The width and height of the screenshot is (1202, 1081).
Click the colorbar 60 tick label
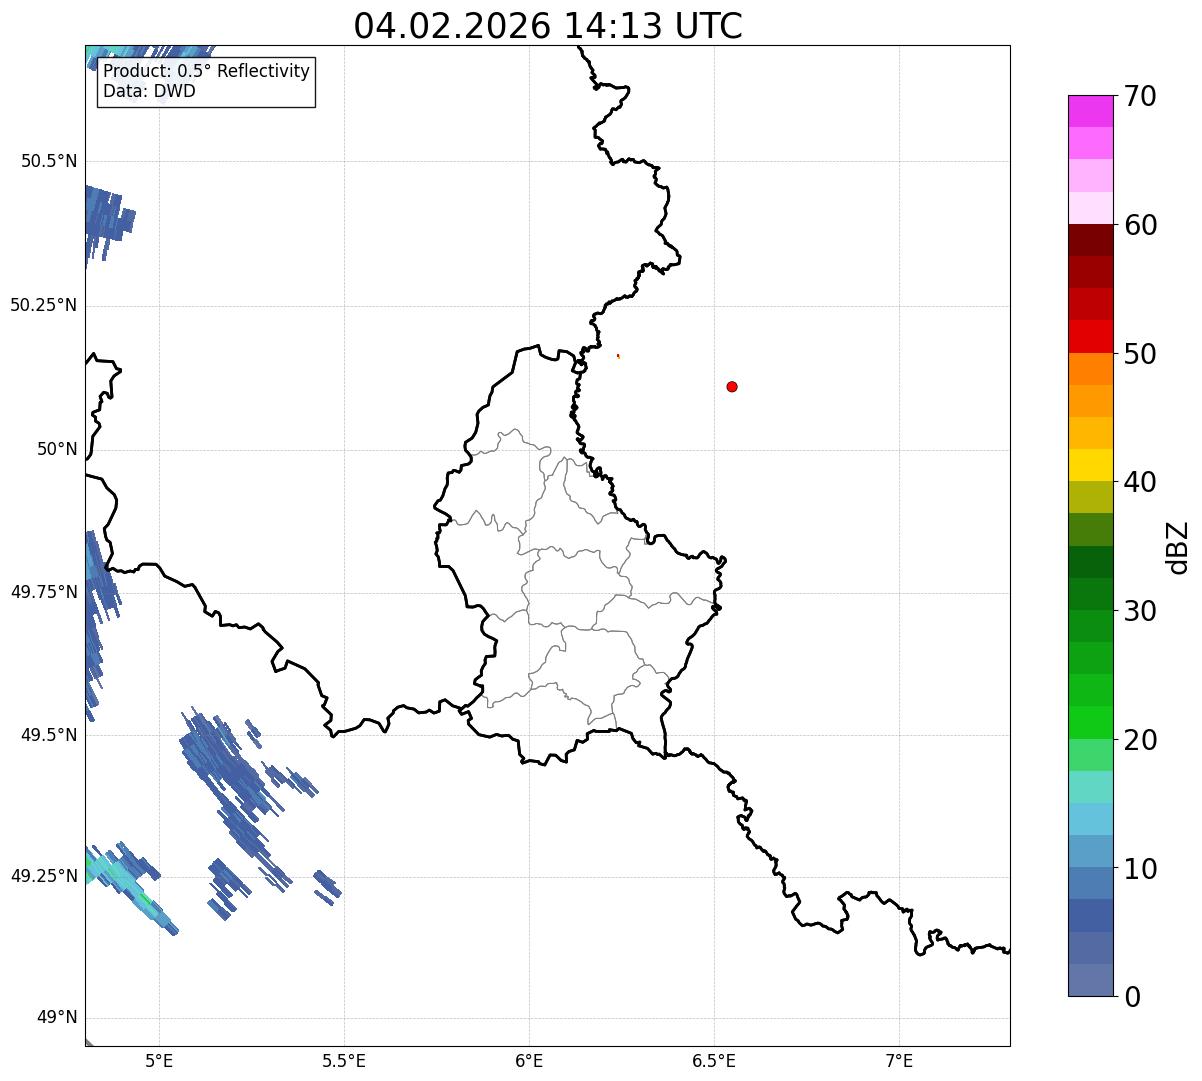(1140, 225)
